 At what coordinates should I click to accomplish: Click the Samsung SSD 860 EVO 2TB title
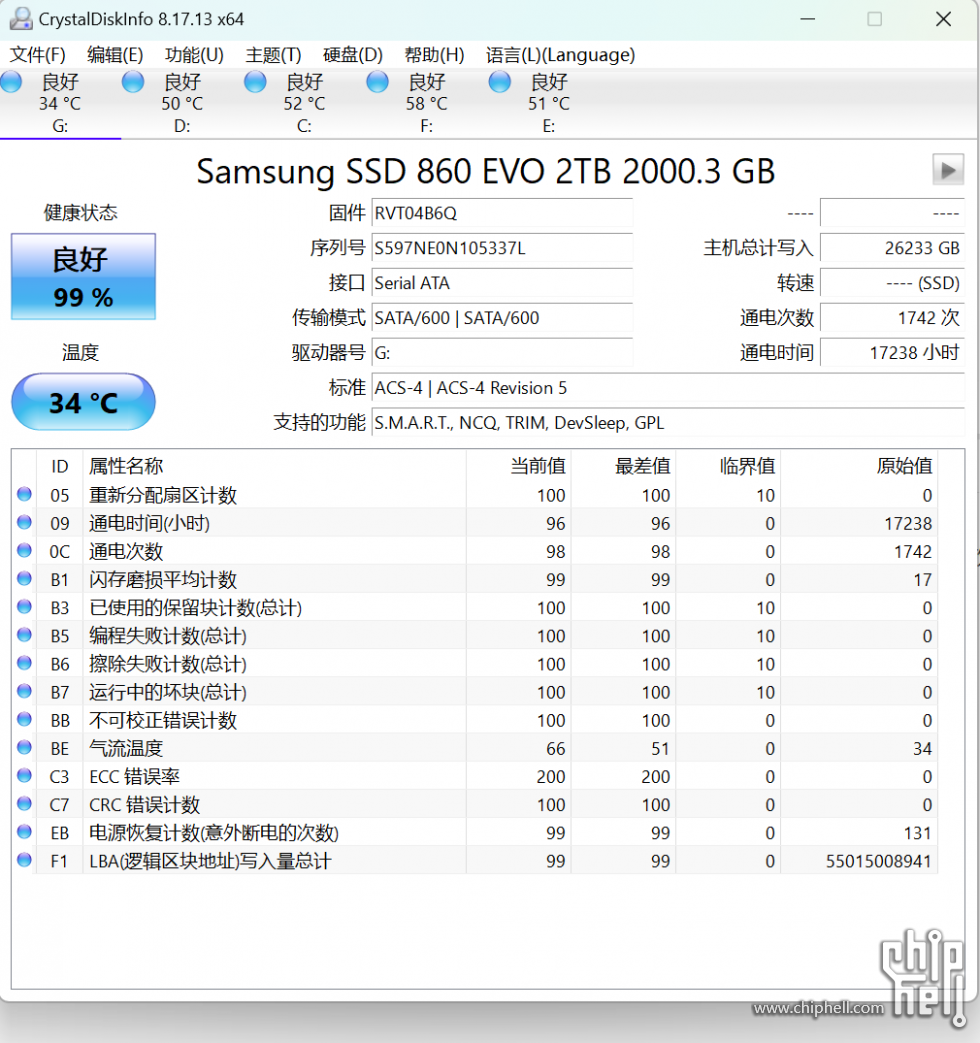coord(486,171)
